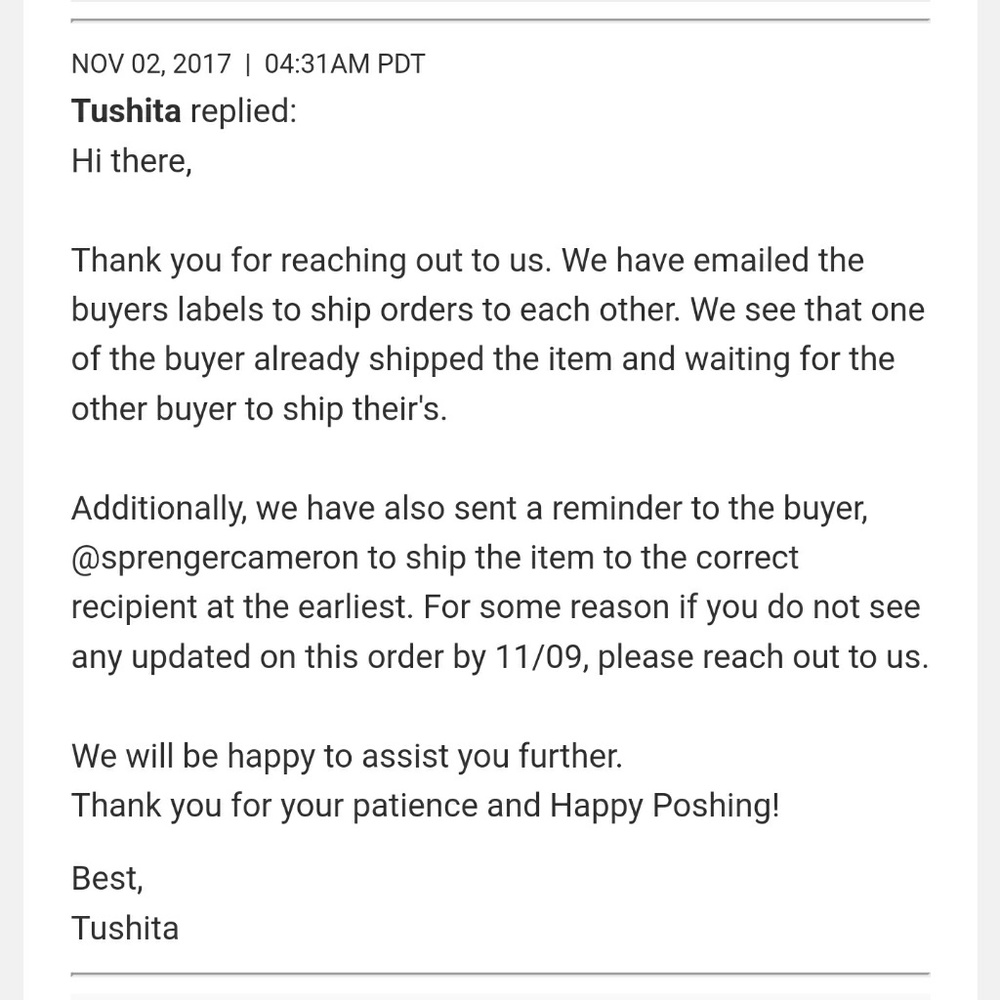Click the "Best," sign-off line
Screen dimensions: 1000x1000
click(107, 878)
